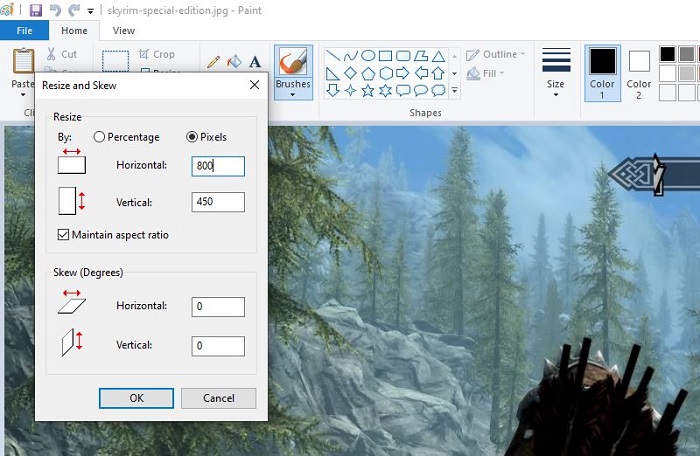Open the Quick Access Toolbar customize arrow
Image resolution: width=700 pixels, height=456 pixels.
[90, 11]
